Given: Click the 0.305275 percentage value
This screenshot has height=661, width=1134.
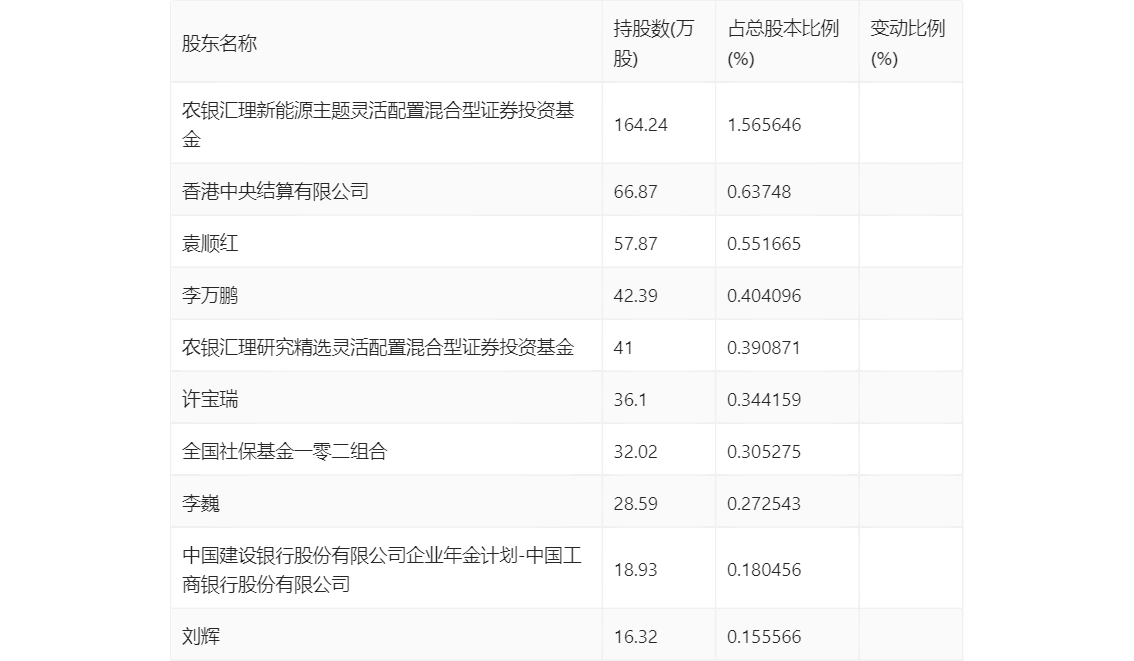Looking at the screenshot, I should 764,452.
